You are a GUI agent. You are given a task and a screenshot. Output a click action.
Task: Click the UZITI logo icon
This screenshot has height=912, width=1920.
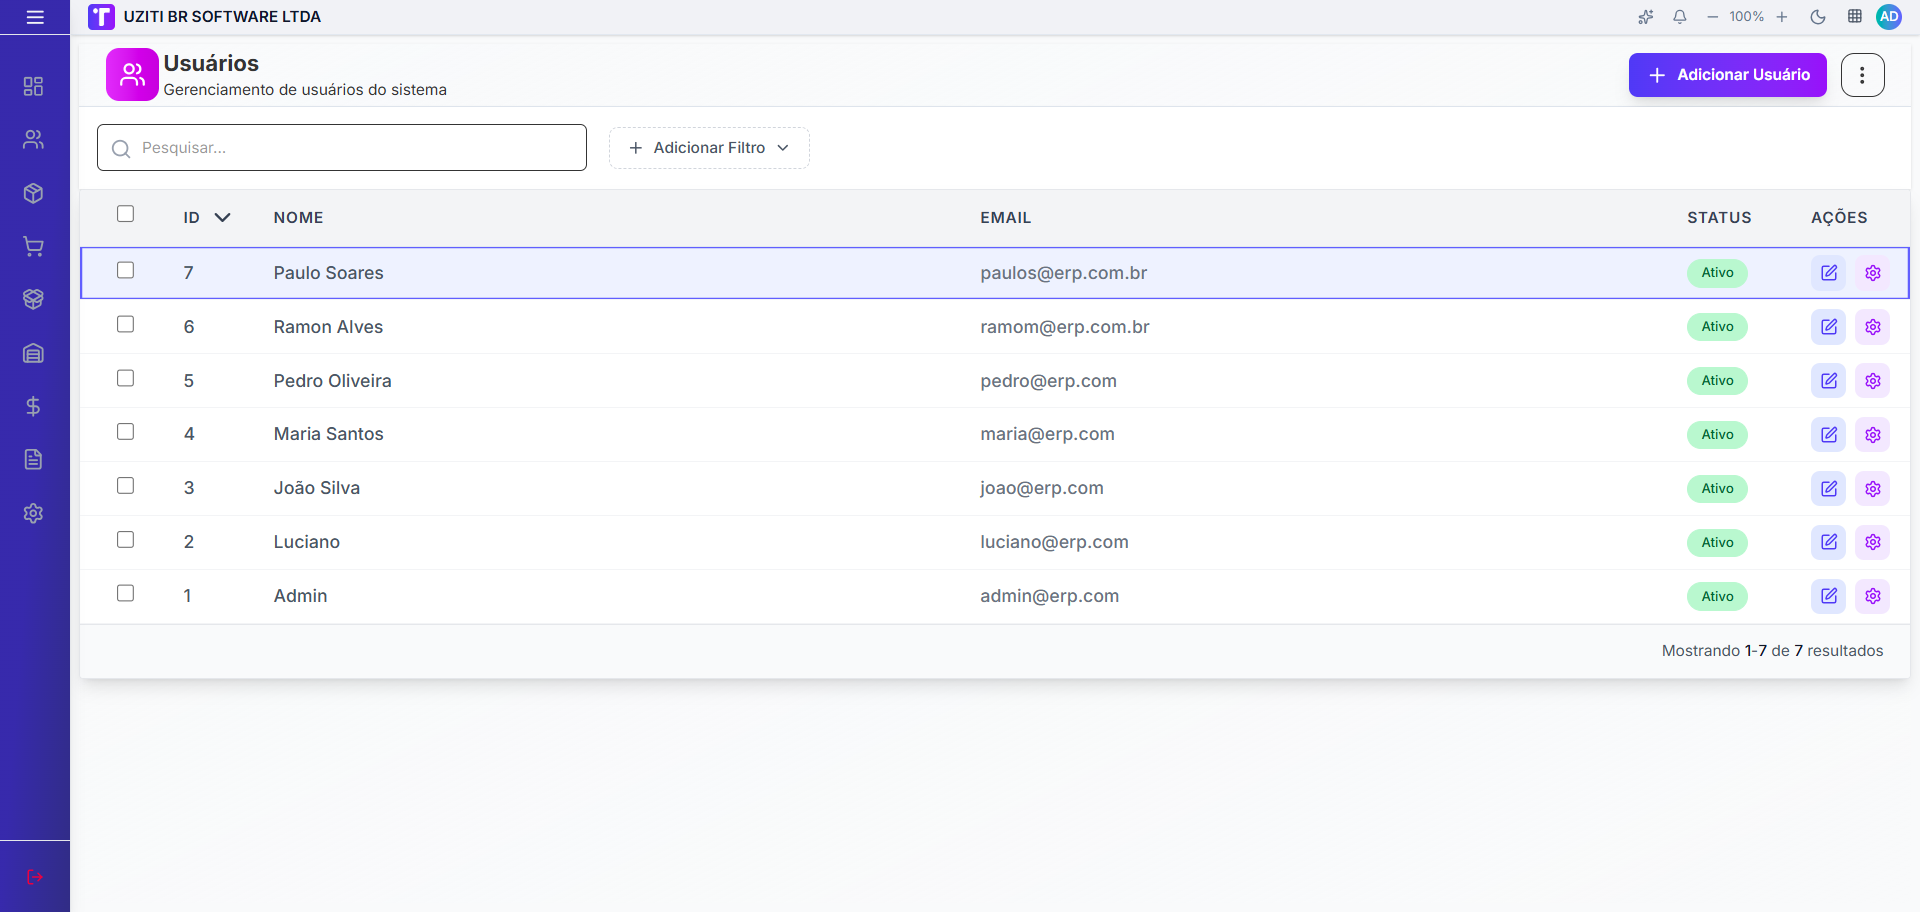(101, 17)
